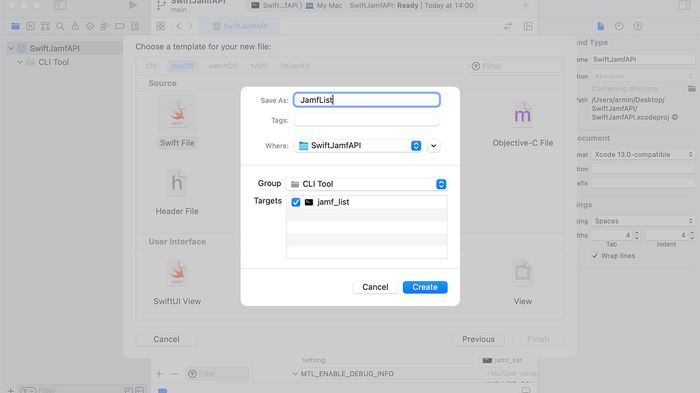The width and height of the screenshot is (700, 393).
Task: Expand the save dialog with chevron button
Action: pyautogui.click(x=433, y=146)
